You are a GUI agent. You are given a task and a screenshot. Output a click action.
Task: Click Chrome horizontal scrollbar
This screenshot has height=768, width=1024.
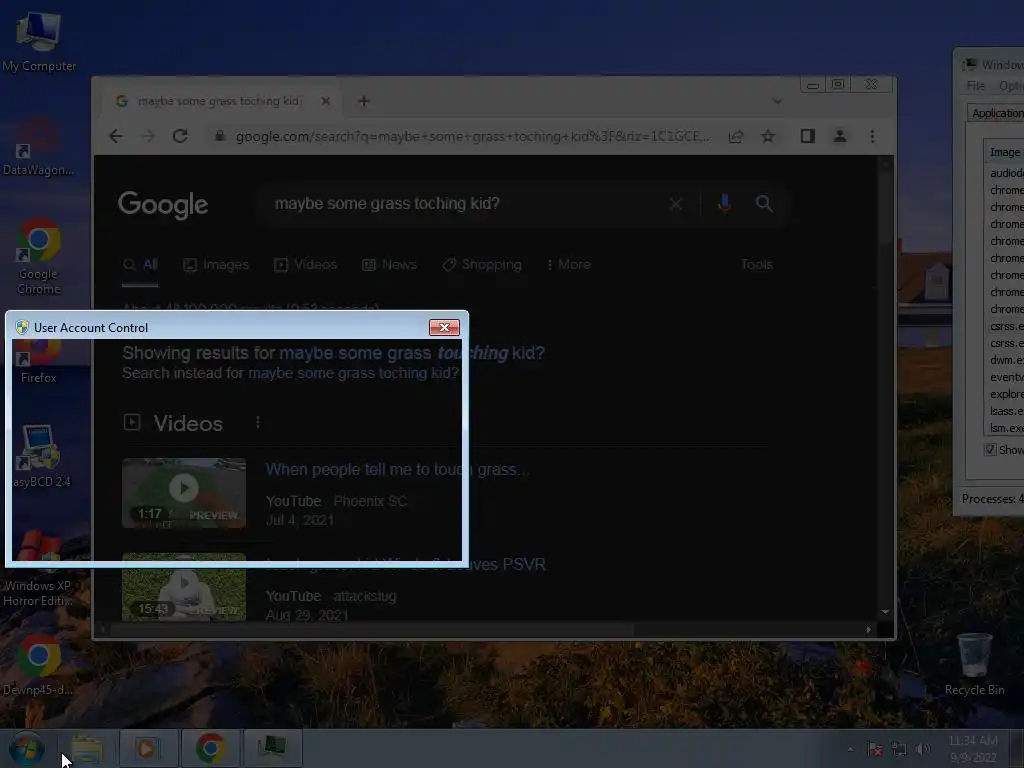(x=372, y=630)
